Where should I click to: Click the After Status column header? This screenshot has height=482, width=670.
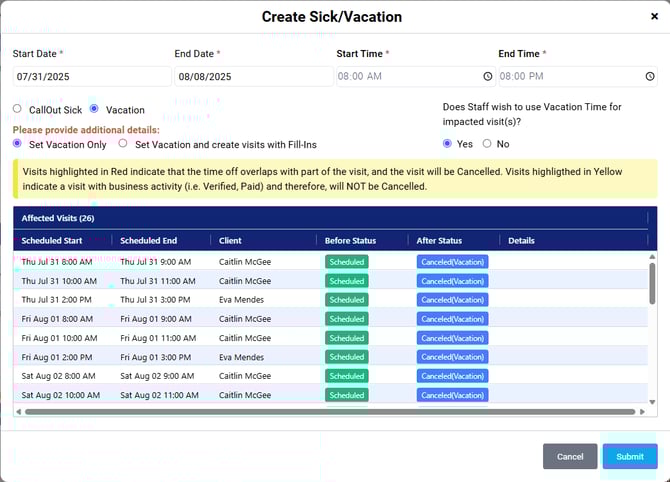pos(439,241)
